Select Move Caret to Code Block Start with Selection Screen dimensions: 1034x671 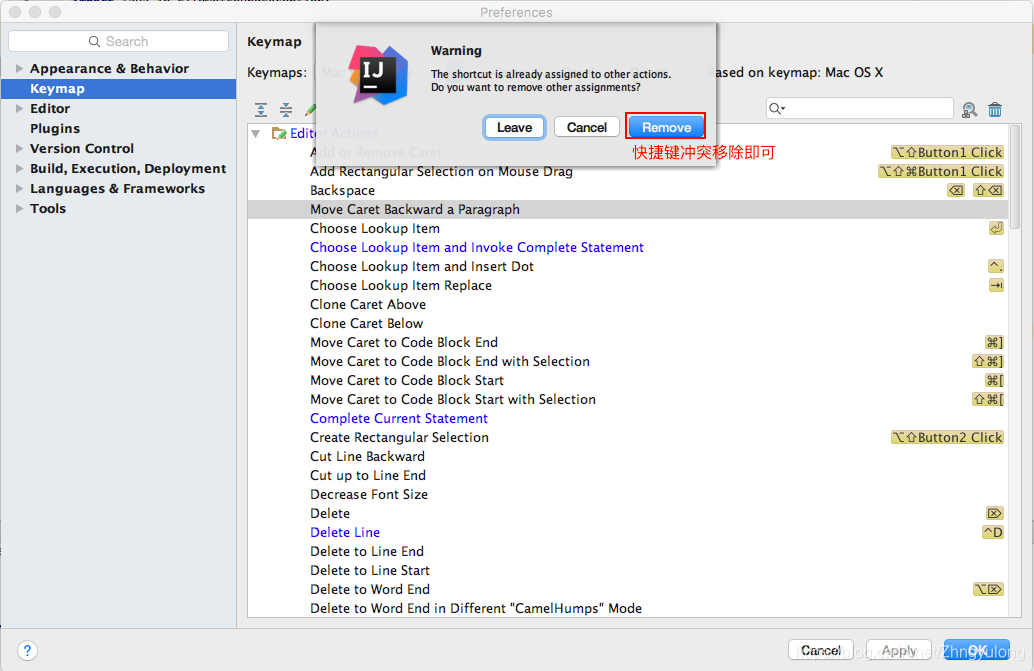point(453,400)
